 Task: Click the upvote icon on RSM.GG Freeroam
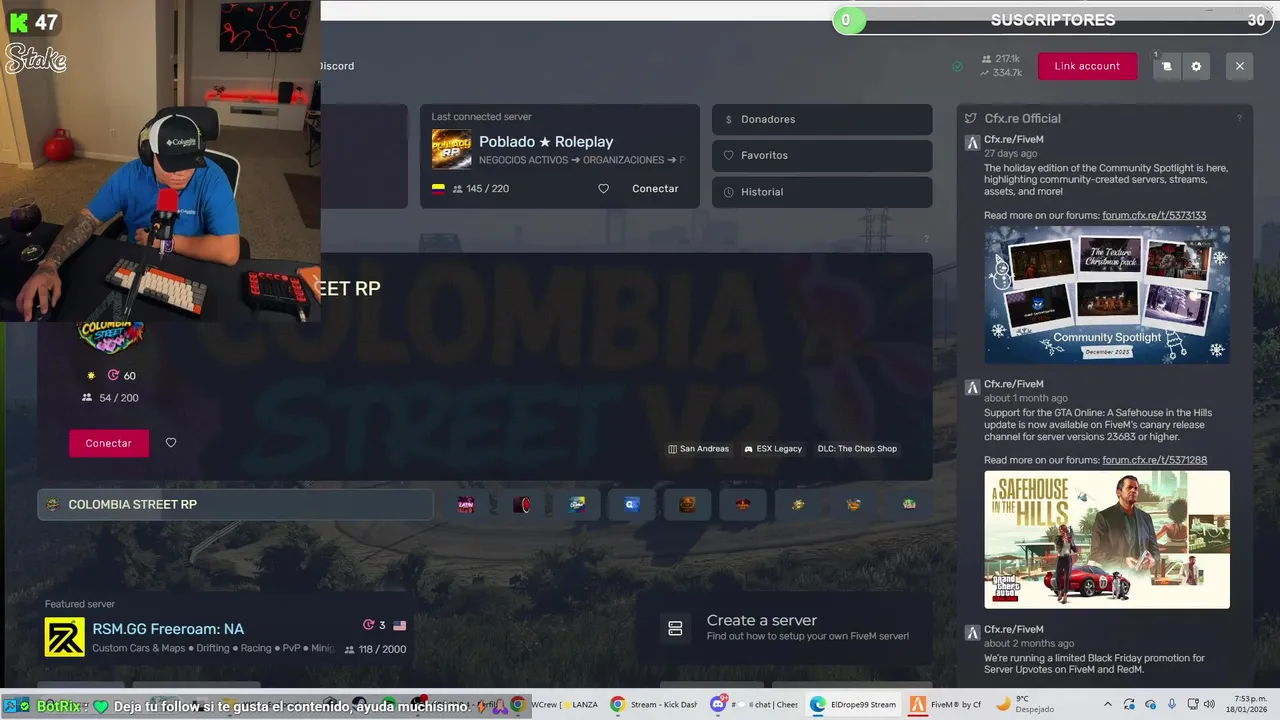pos(368,625)
